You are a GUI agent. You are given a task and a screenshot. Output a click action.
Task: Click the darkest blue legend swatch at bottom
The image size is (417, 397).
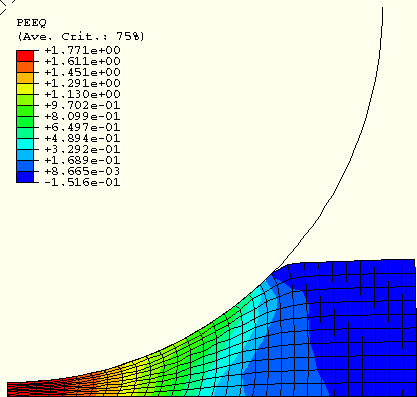click(x=25, y=177)
